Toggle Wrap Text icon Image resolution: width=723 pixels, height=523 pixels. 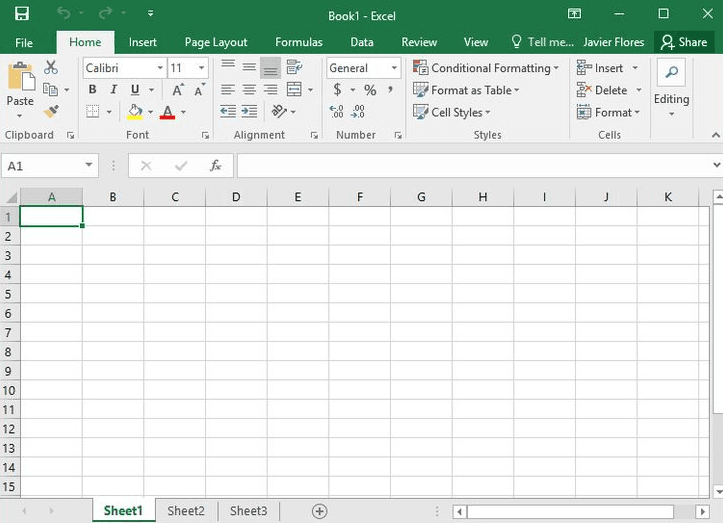click(x=294, y=67)
